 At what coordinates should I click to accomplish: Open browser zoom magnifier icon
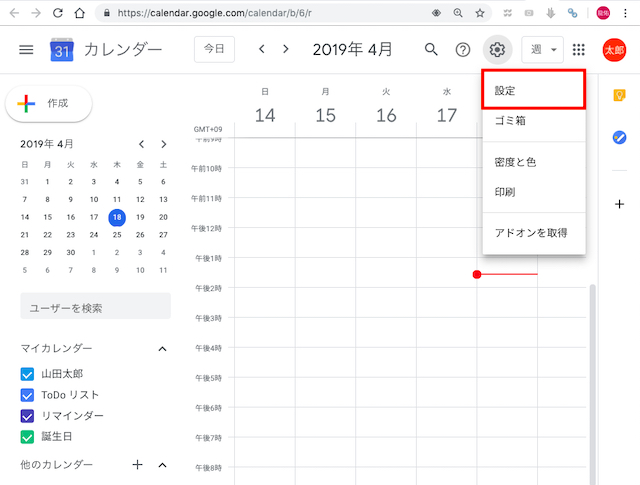(x=458, y=13)
